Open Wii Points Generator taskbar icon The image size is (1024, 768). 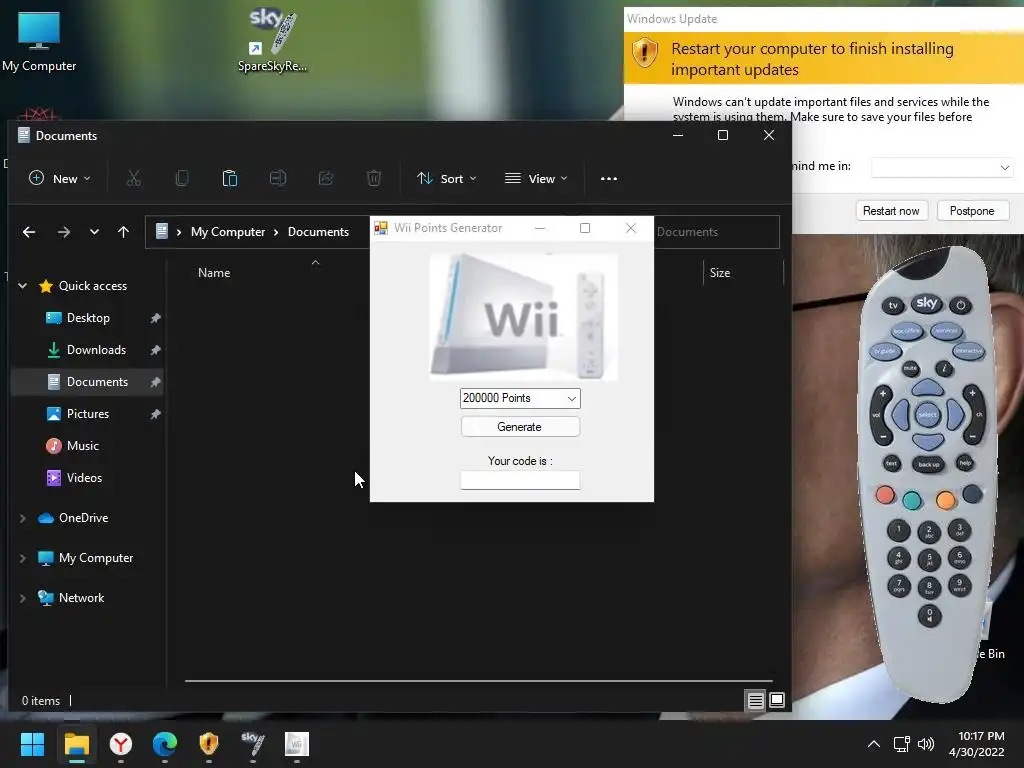pyautogui.click(x=296, y=744)
